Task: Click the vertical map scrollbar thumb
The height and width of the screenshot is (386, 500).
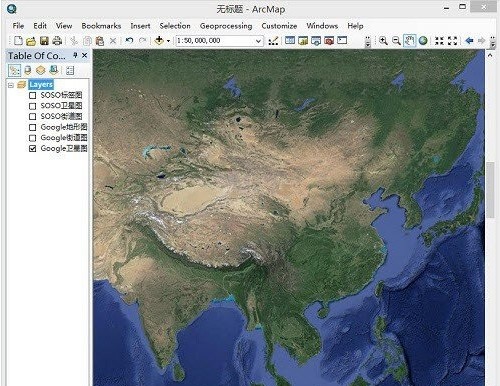Action: (x=490, y=190)
